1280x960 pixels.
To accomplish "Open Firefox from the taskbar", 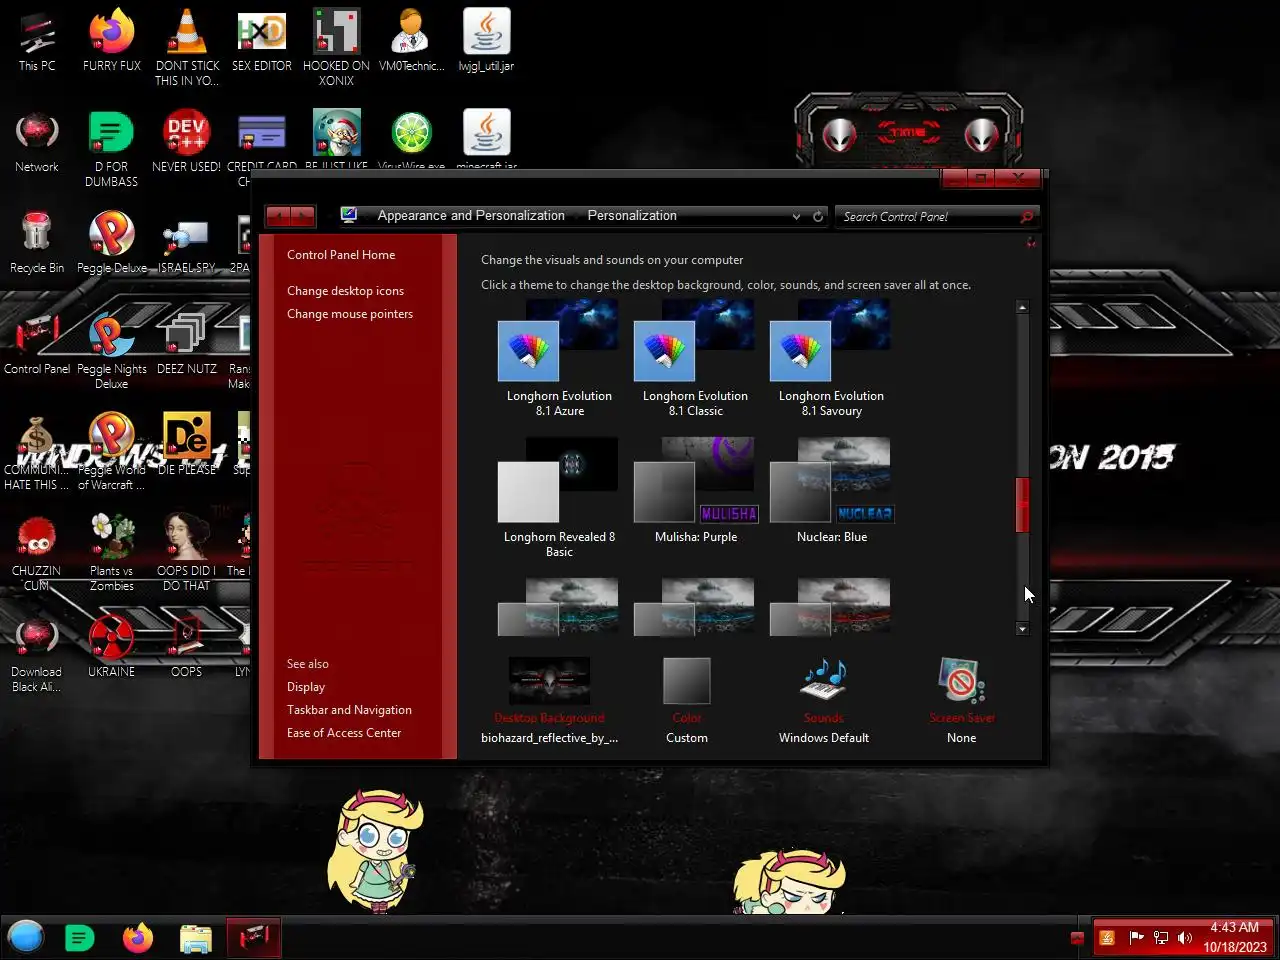I will pos(138,938).
